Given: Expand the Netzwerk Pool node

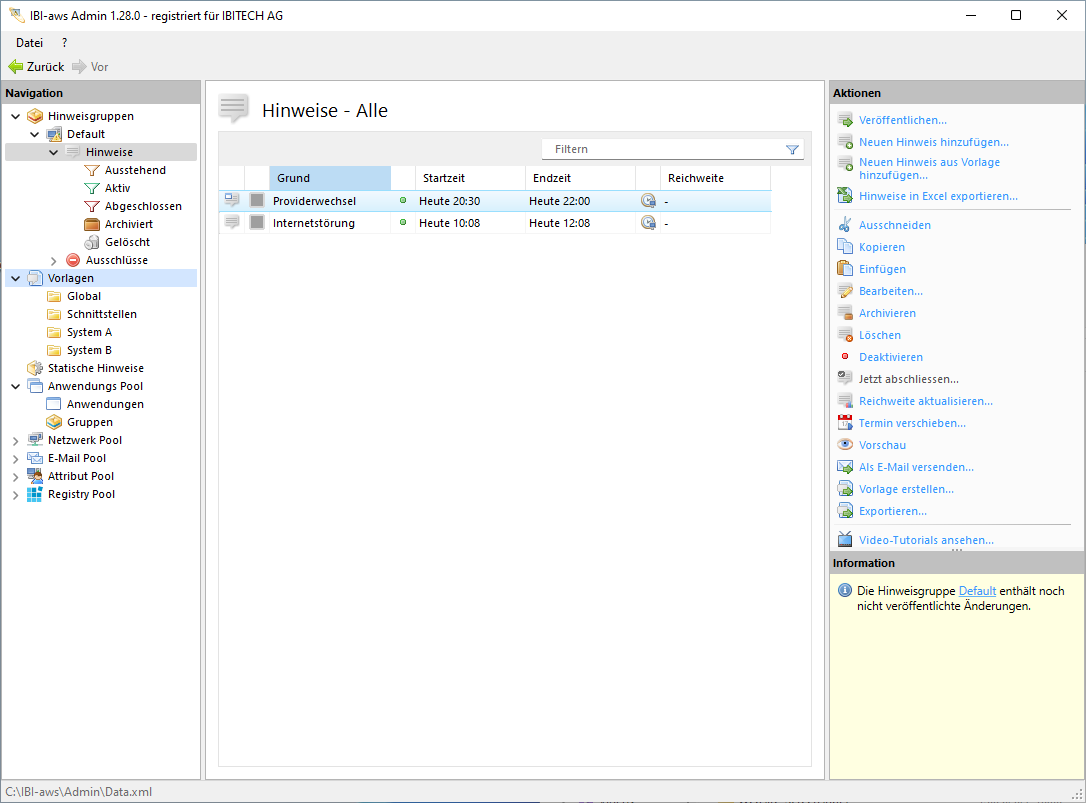Looking at the screenshot, I should coord(15,440).
